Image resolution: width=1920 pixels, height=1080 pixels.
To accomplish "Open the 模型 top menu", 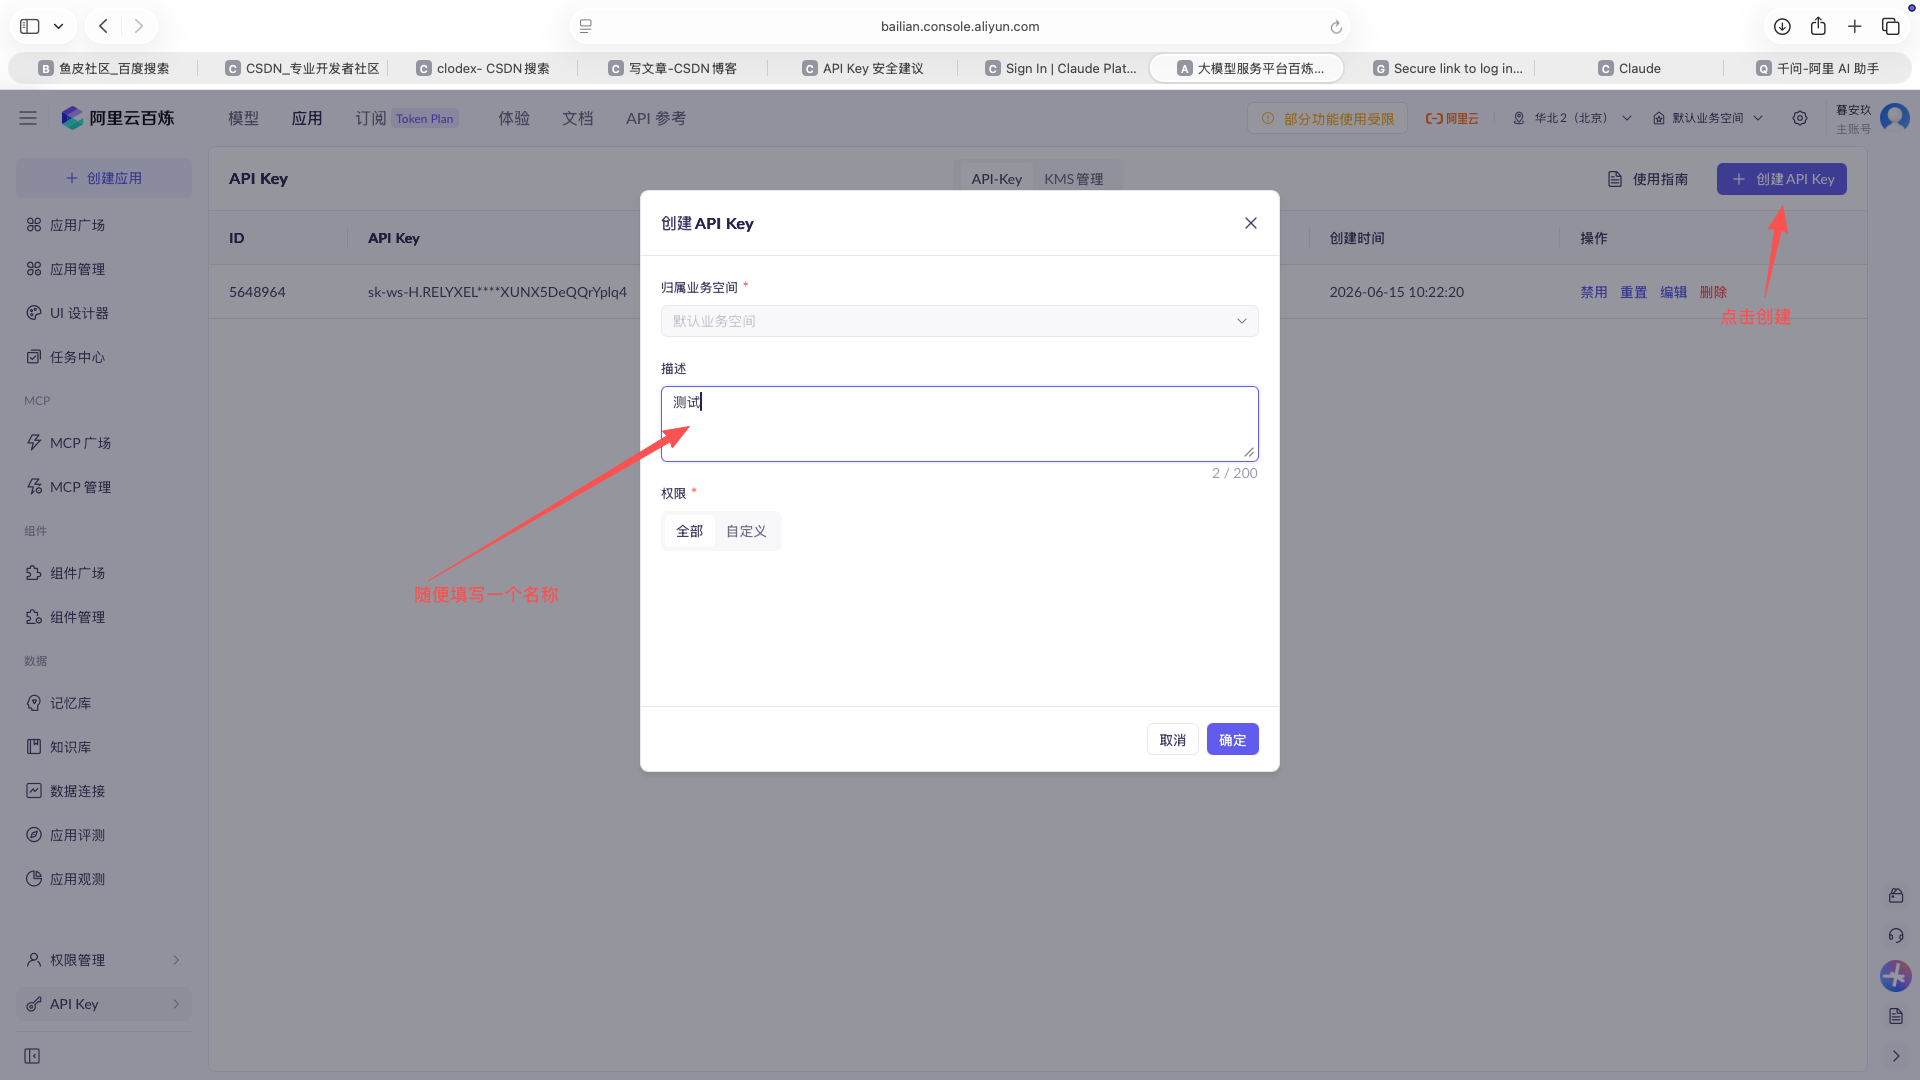I will (x=243, y=118).
